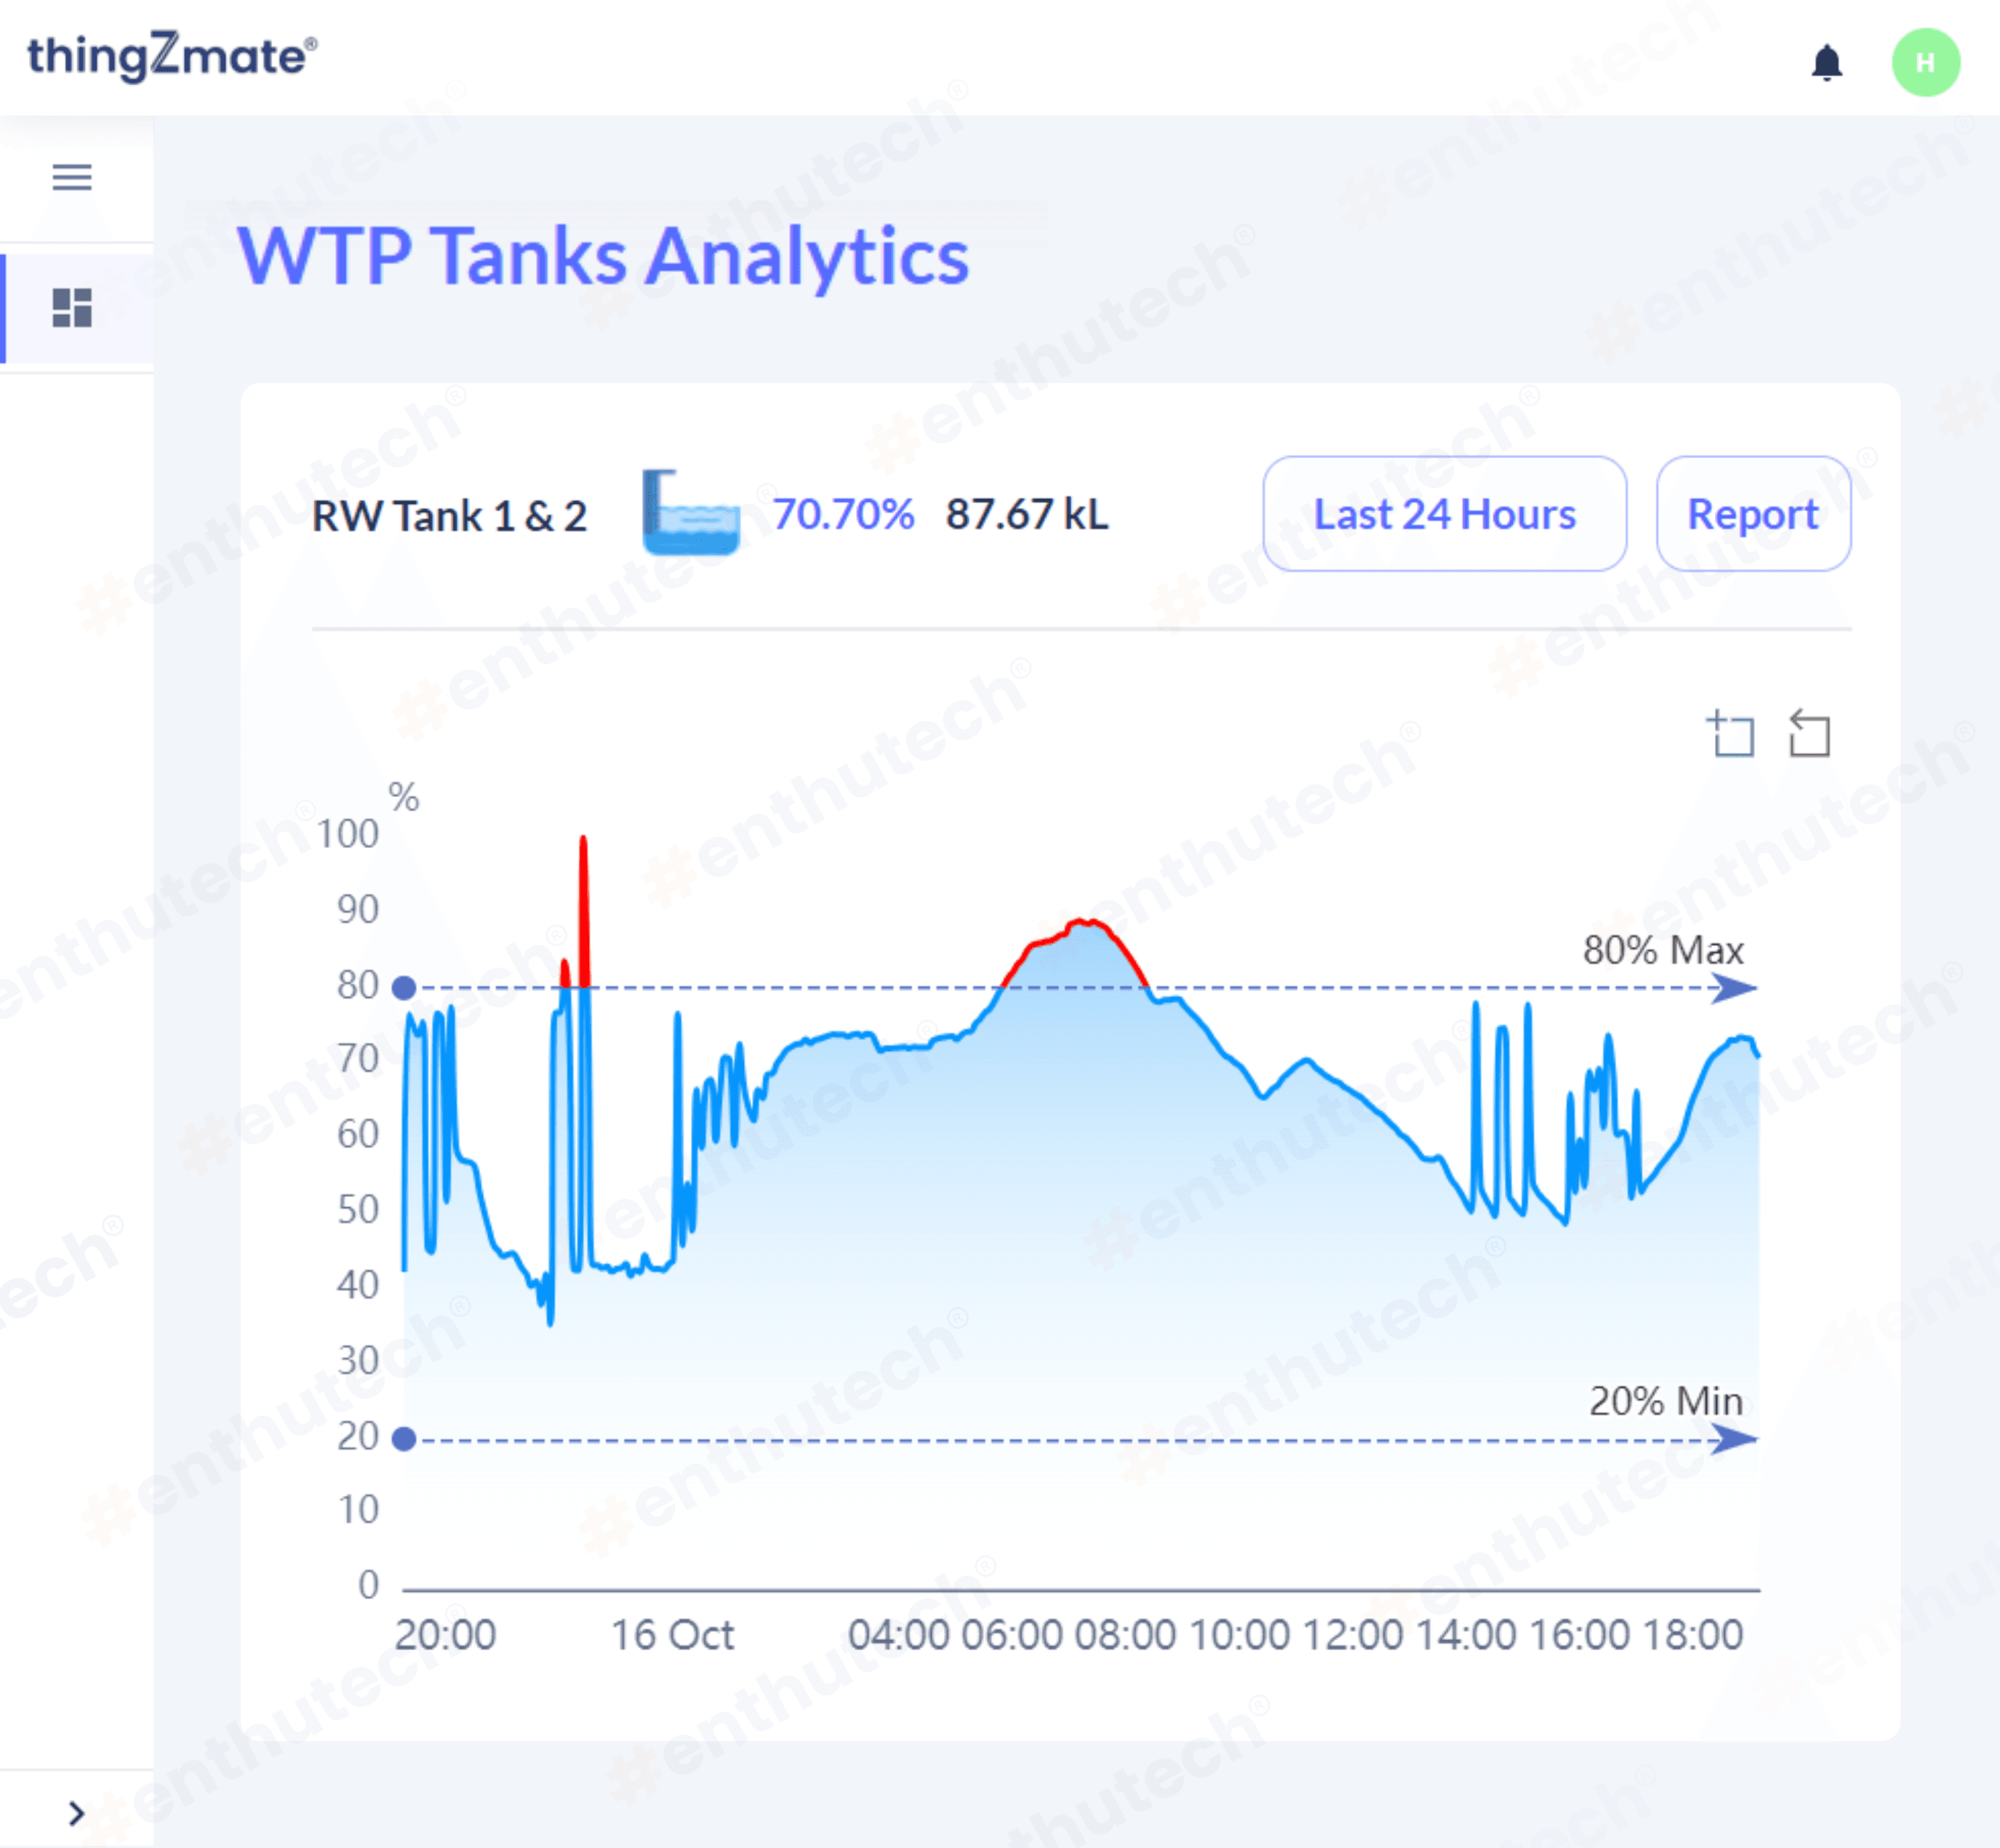Click the thingZmate logo

172,57
